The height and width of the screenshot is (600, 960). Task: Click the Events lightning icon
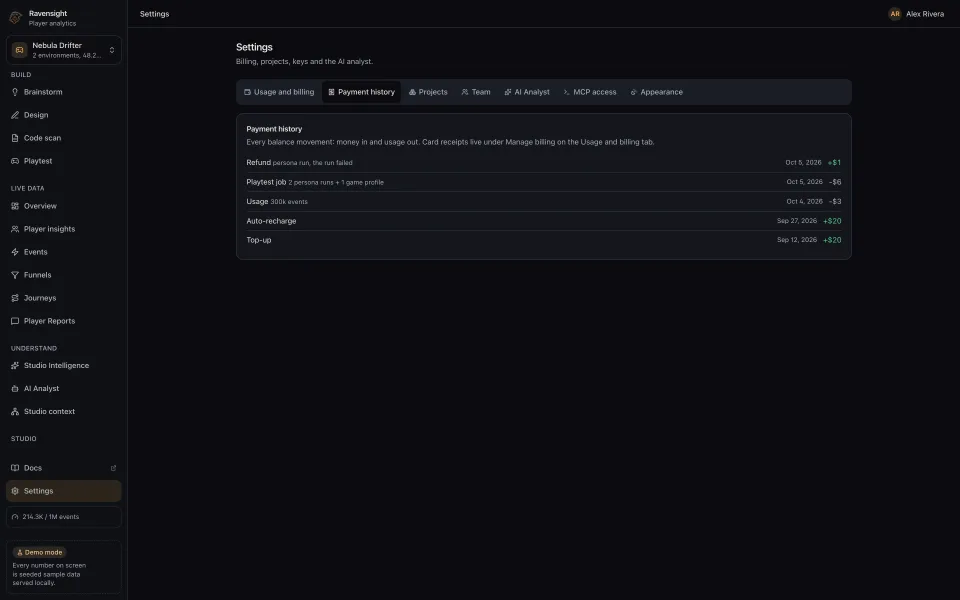coord(15,252)
